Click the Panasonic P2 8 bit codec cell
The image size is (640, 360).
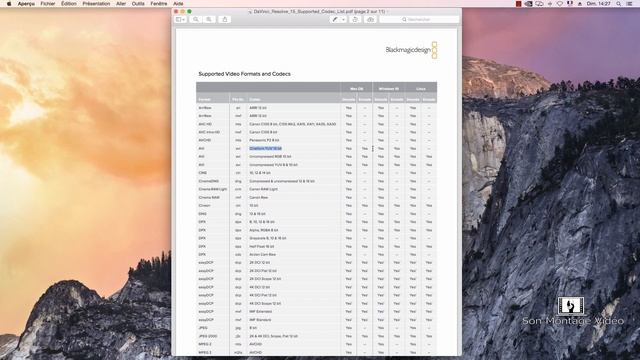(264, 140)
